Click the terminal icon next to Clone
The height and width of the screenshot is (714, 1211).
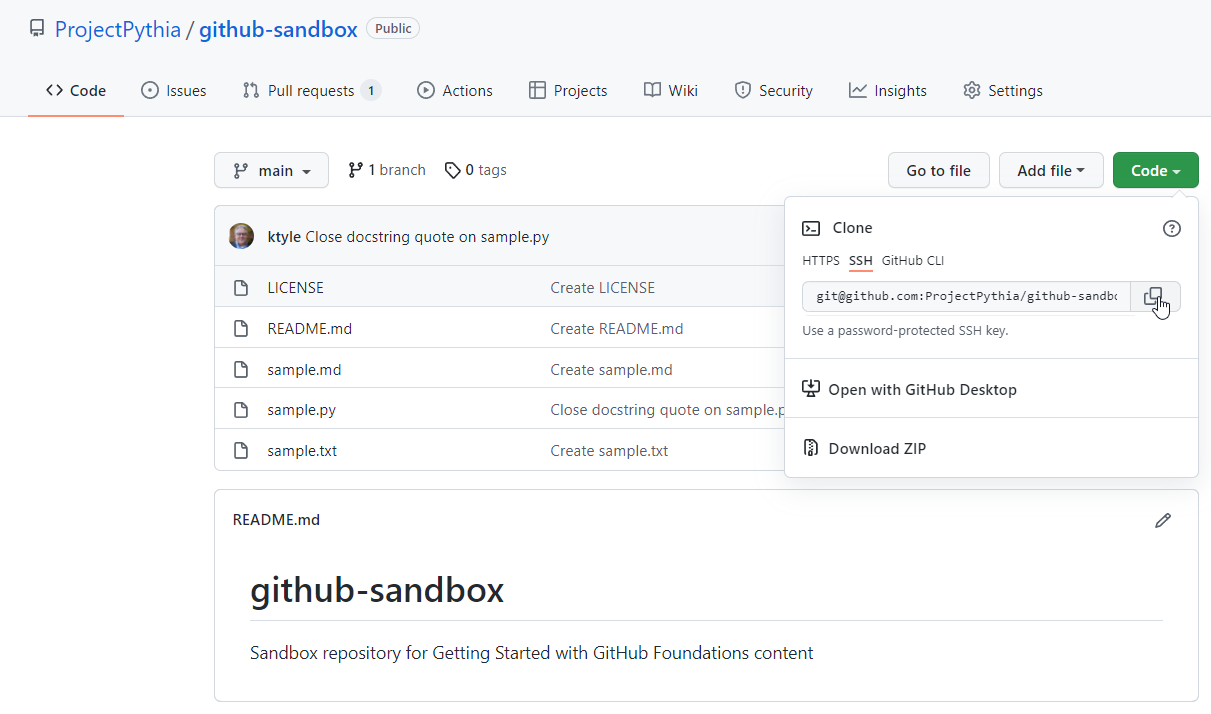tap(811, 228)
